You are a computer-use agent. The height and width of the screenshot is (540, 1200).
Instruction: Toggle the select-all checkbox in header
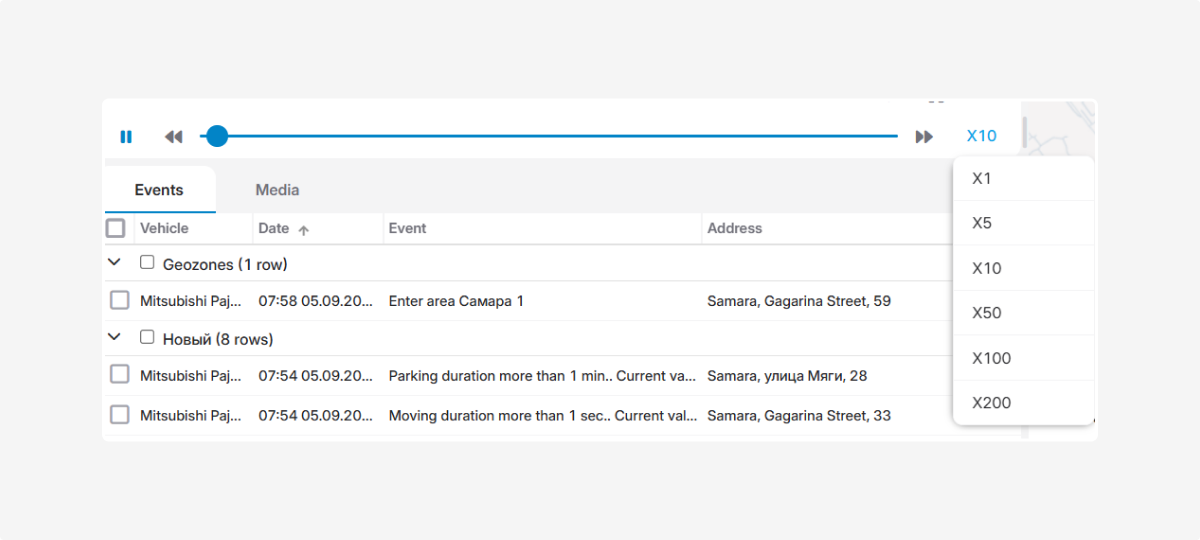116,229
